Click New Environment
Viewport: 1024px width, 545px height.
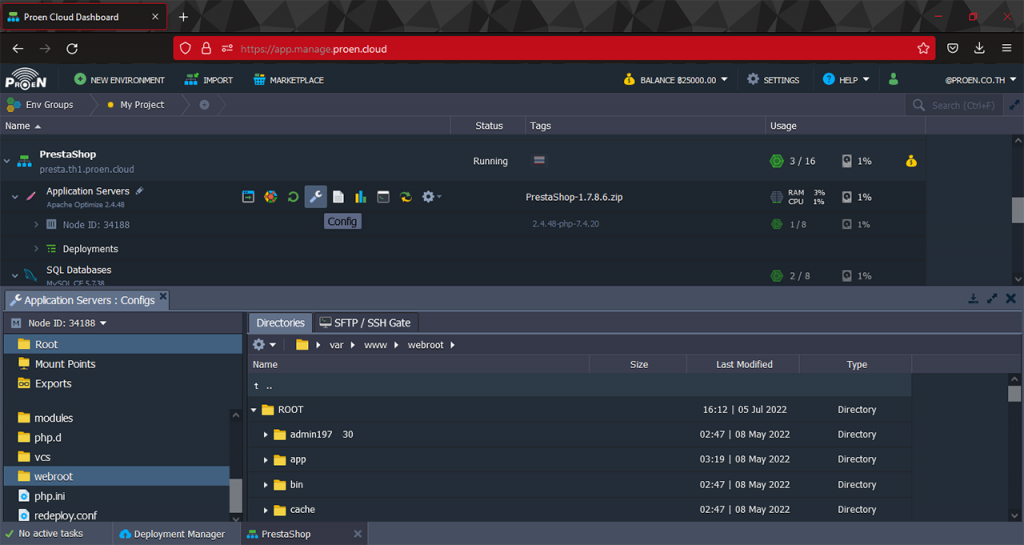pos(119,80)
